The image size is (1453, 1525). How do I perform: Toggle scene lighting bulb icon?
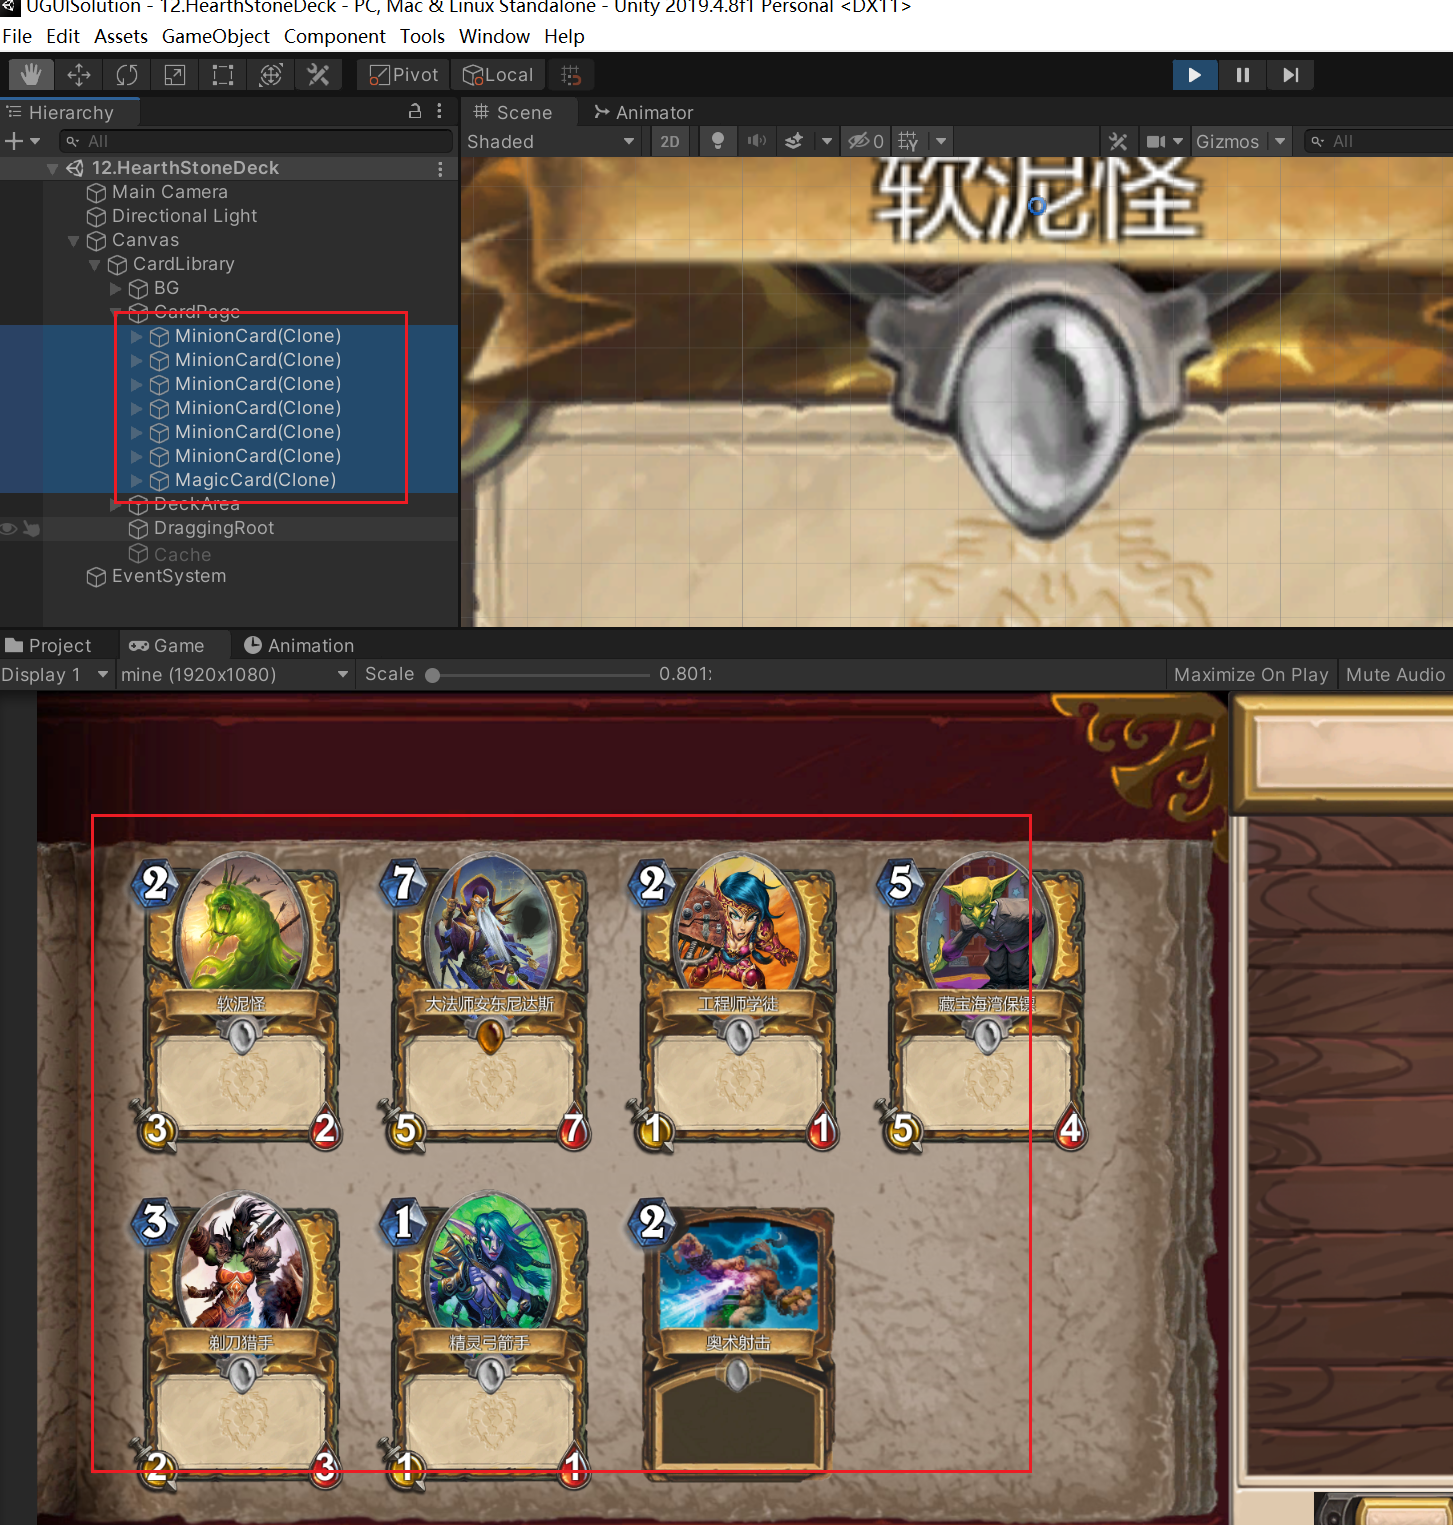[717, 142]
